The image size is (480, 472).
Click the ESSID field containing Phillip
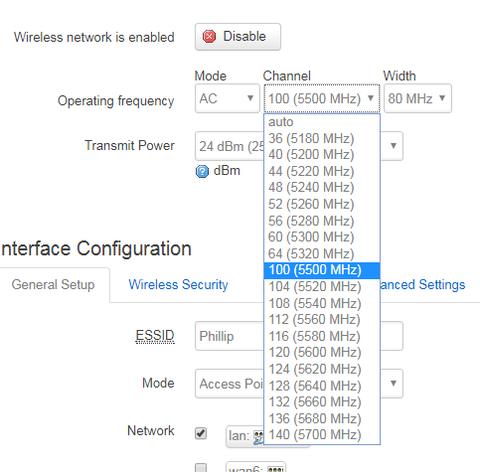(x=299, y=336)
